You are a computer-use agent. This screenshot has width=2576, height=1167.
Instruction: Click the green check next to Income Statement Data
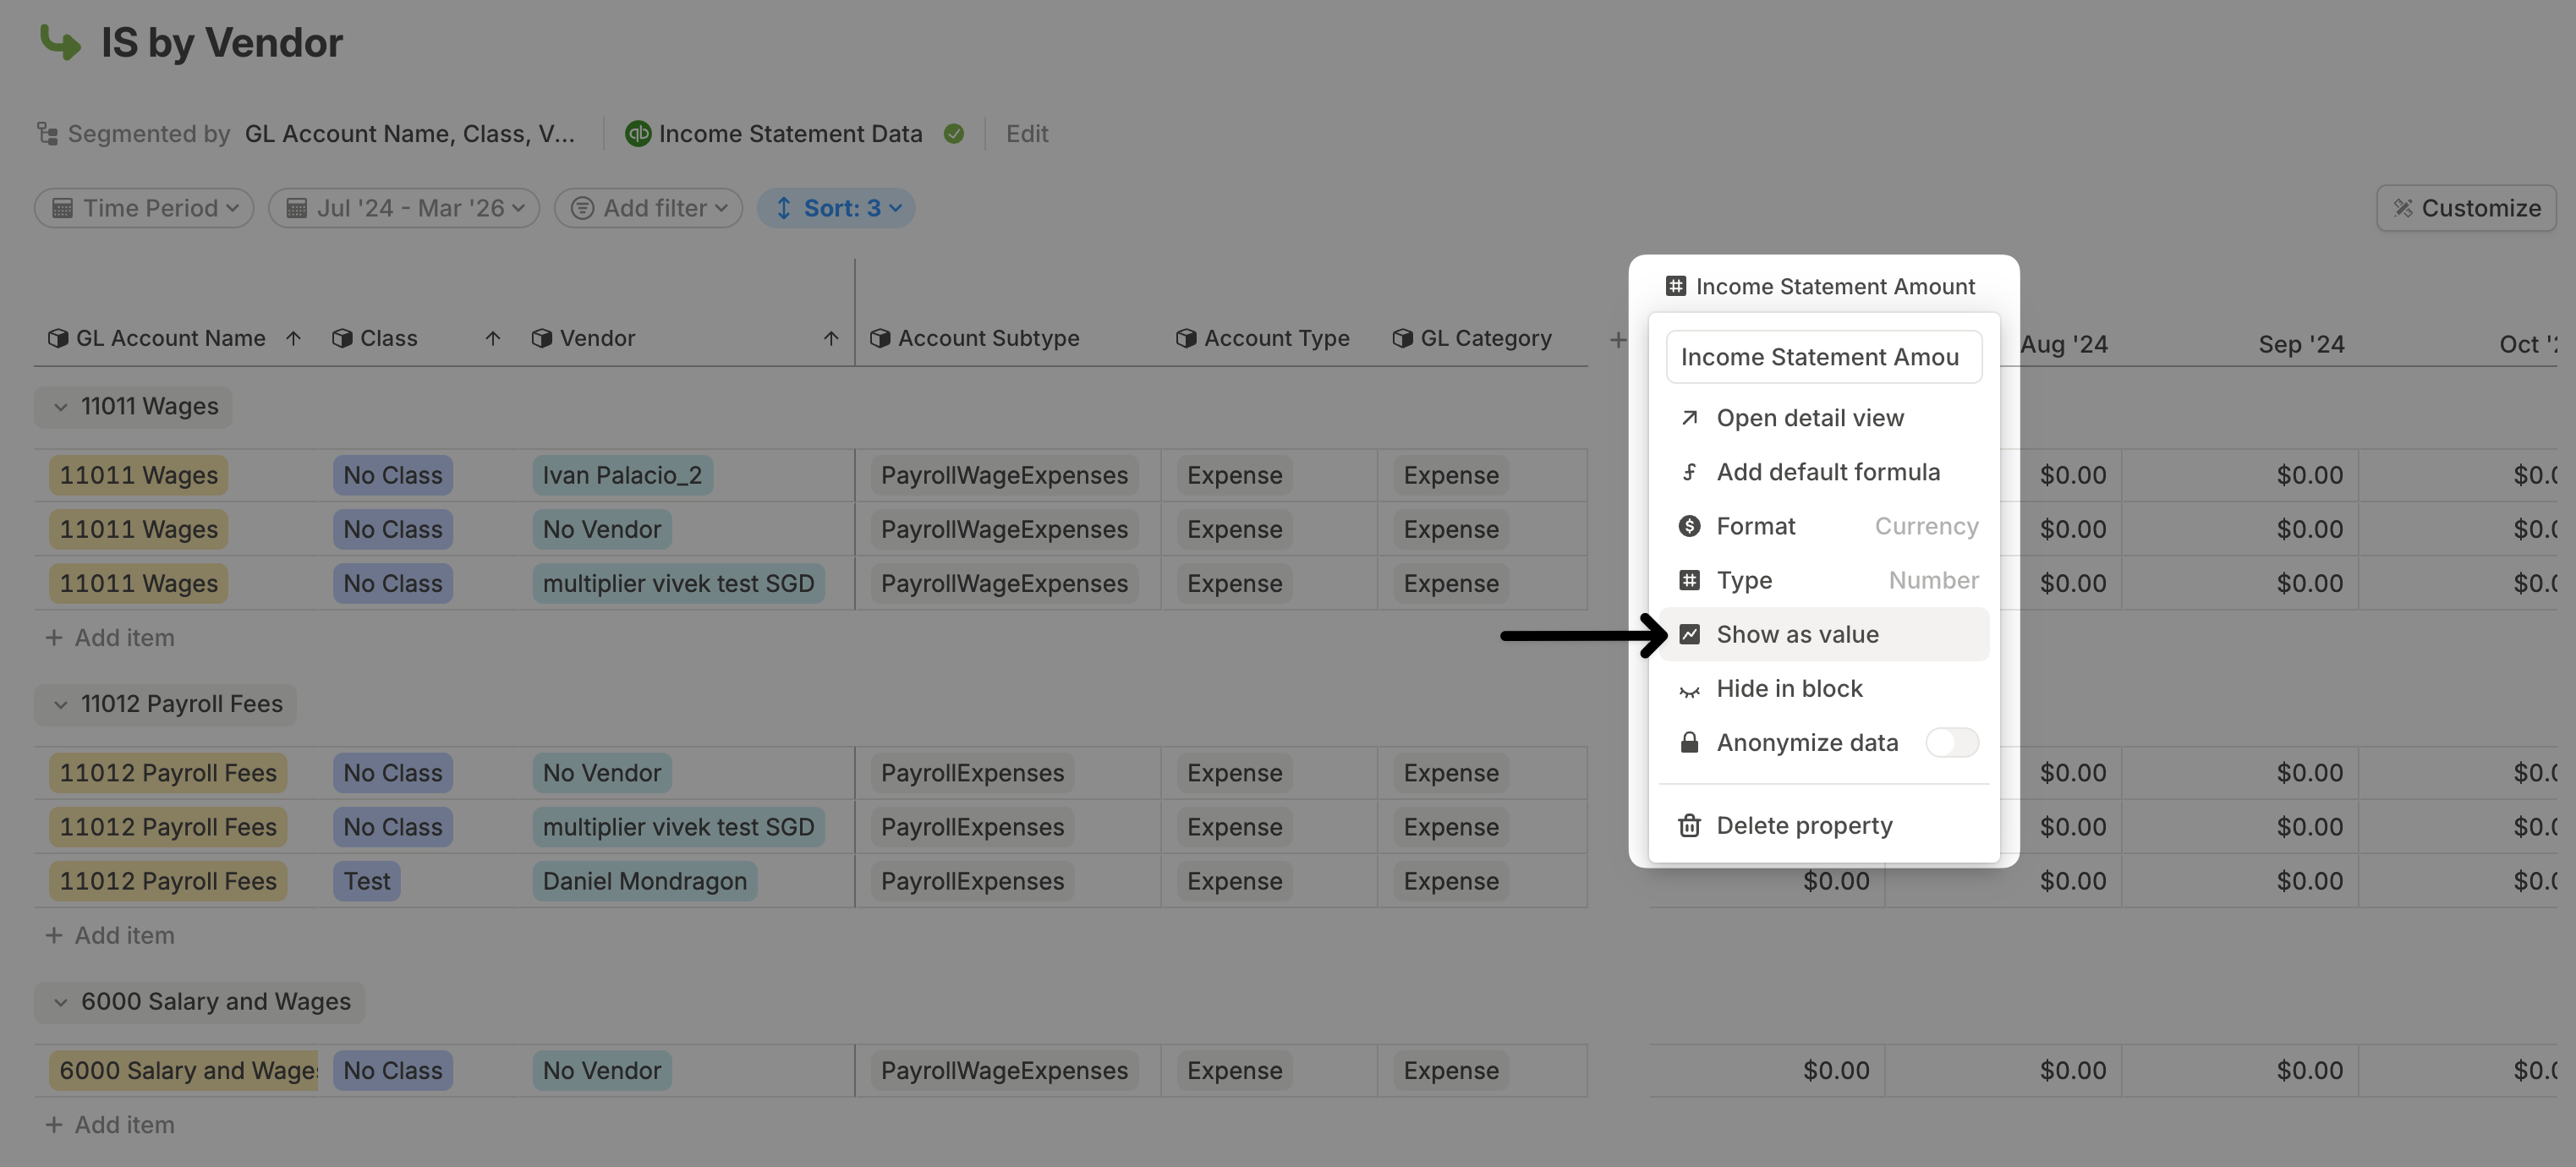click(x=954, y=134)
